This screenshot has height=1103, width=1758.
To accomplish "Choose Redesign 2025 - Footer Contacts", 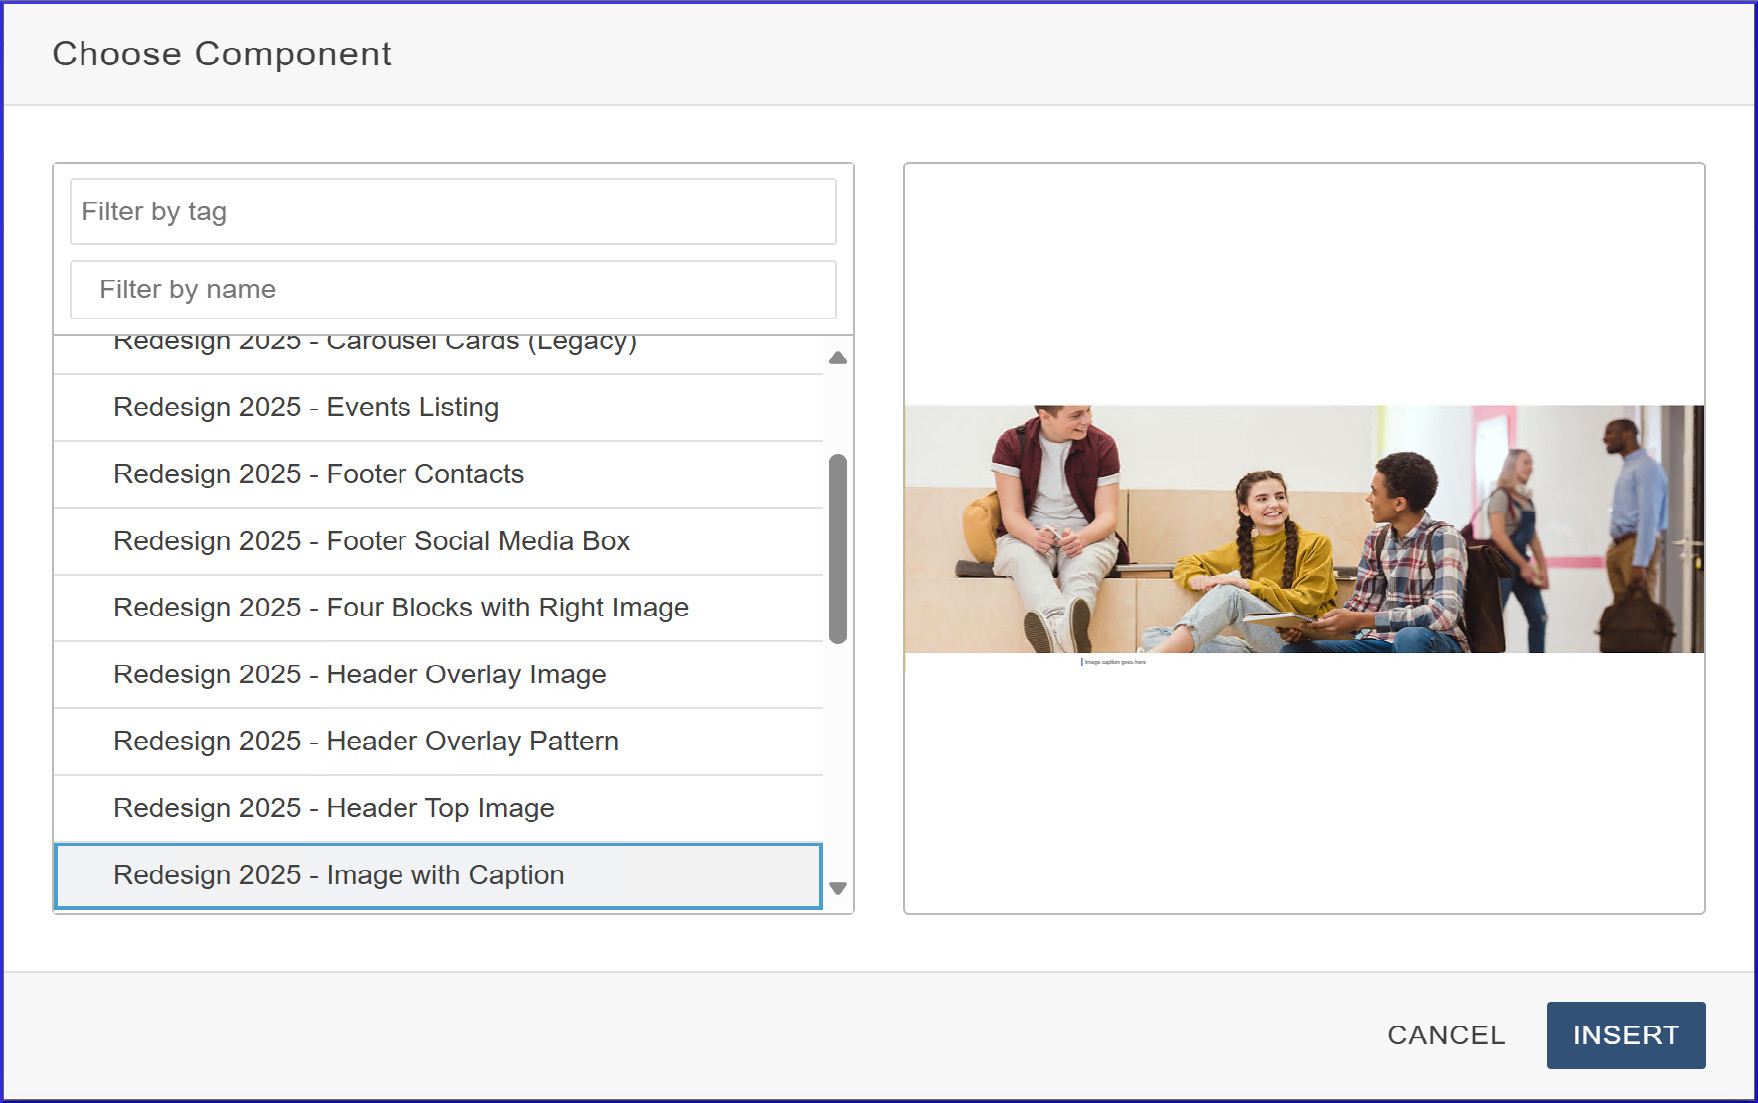I will [x=318, y=474].
